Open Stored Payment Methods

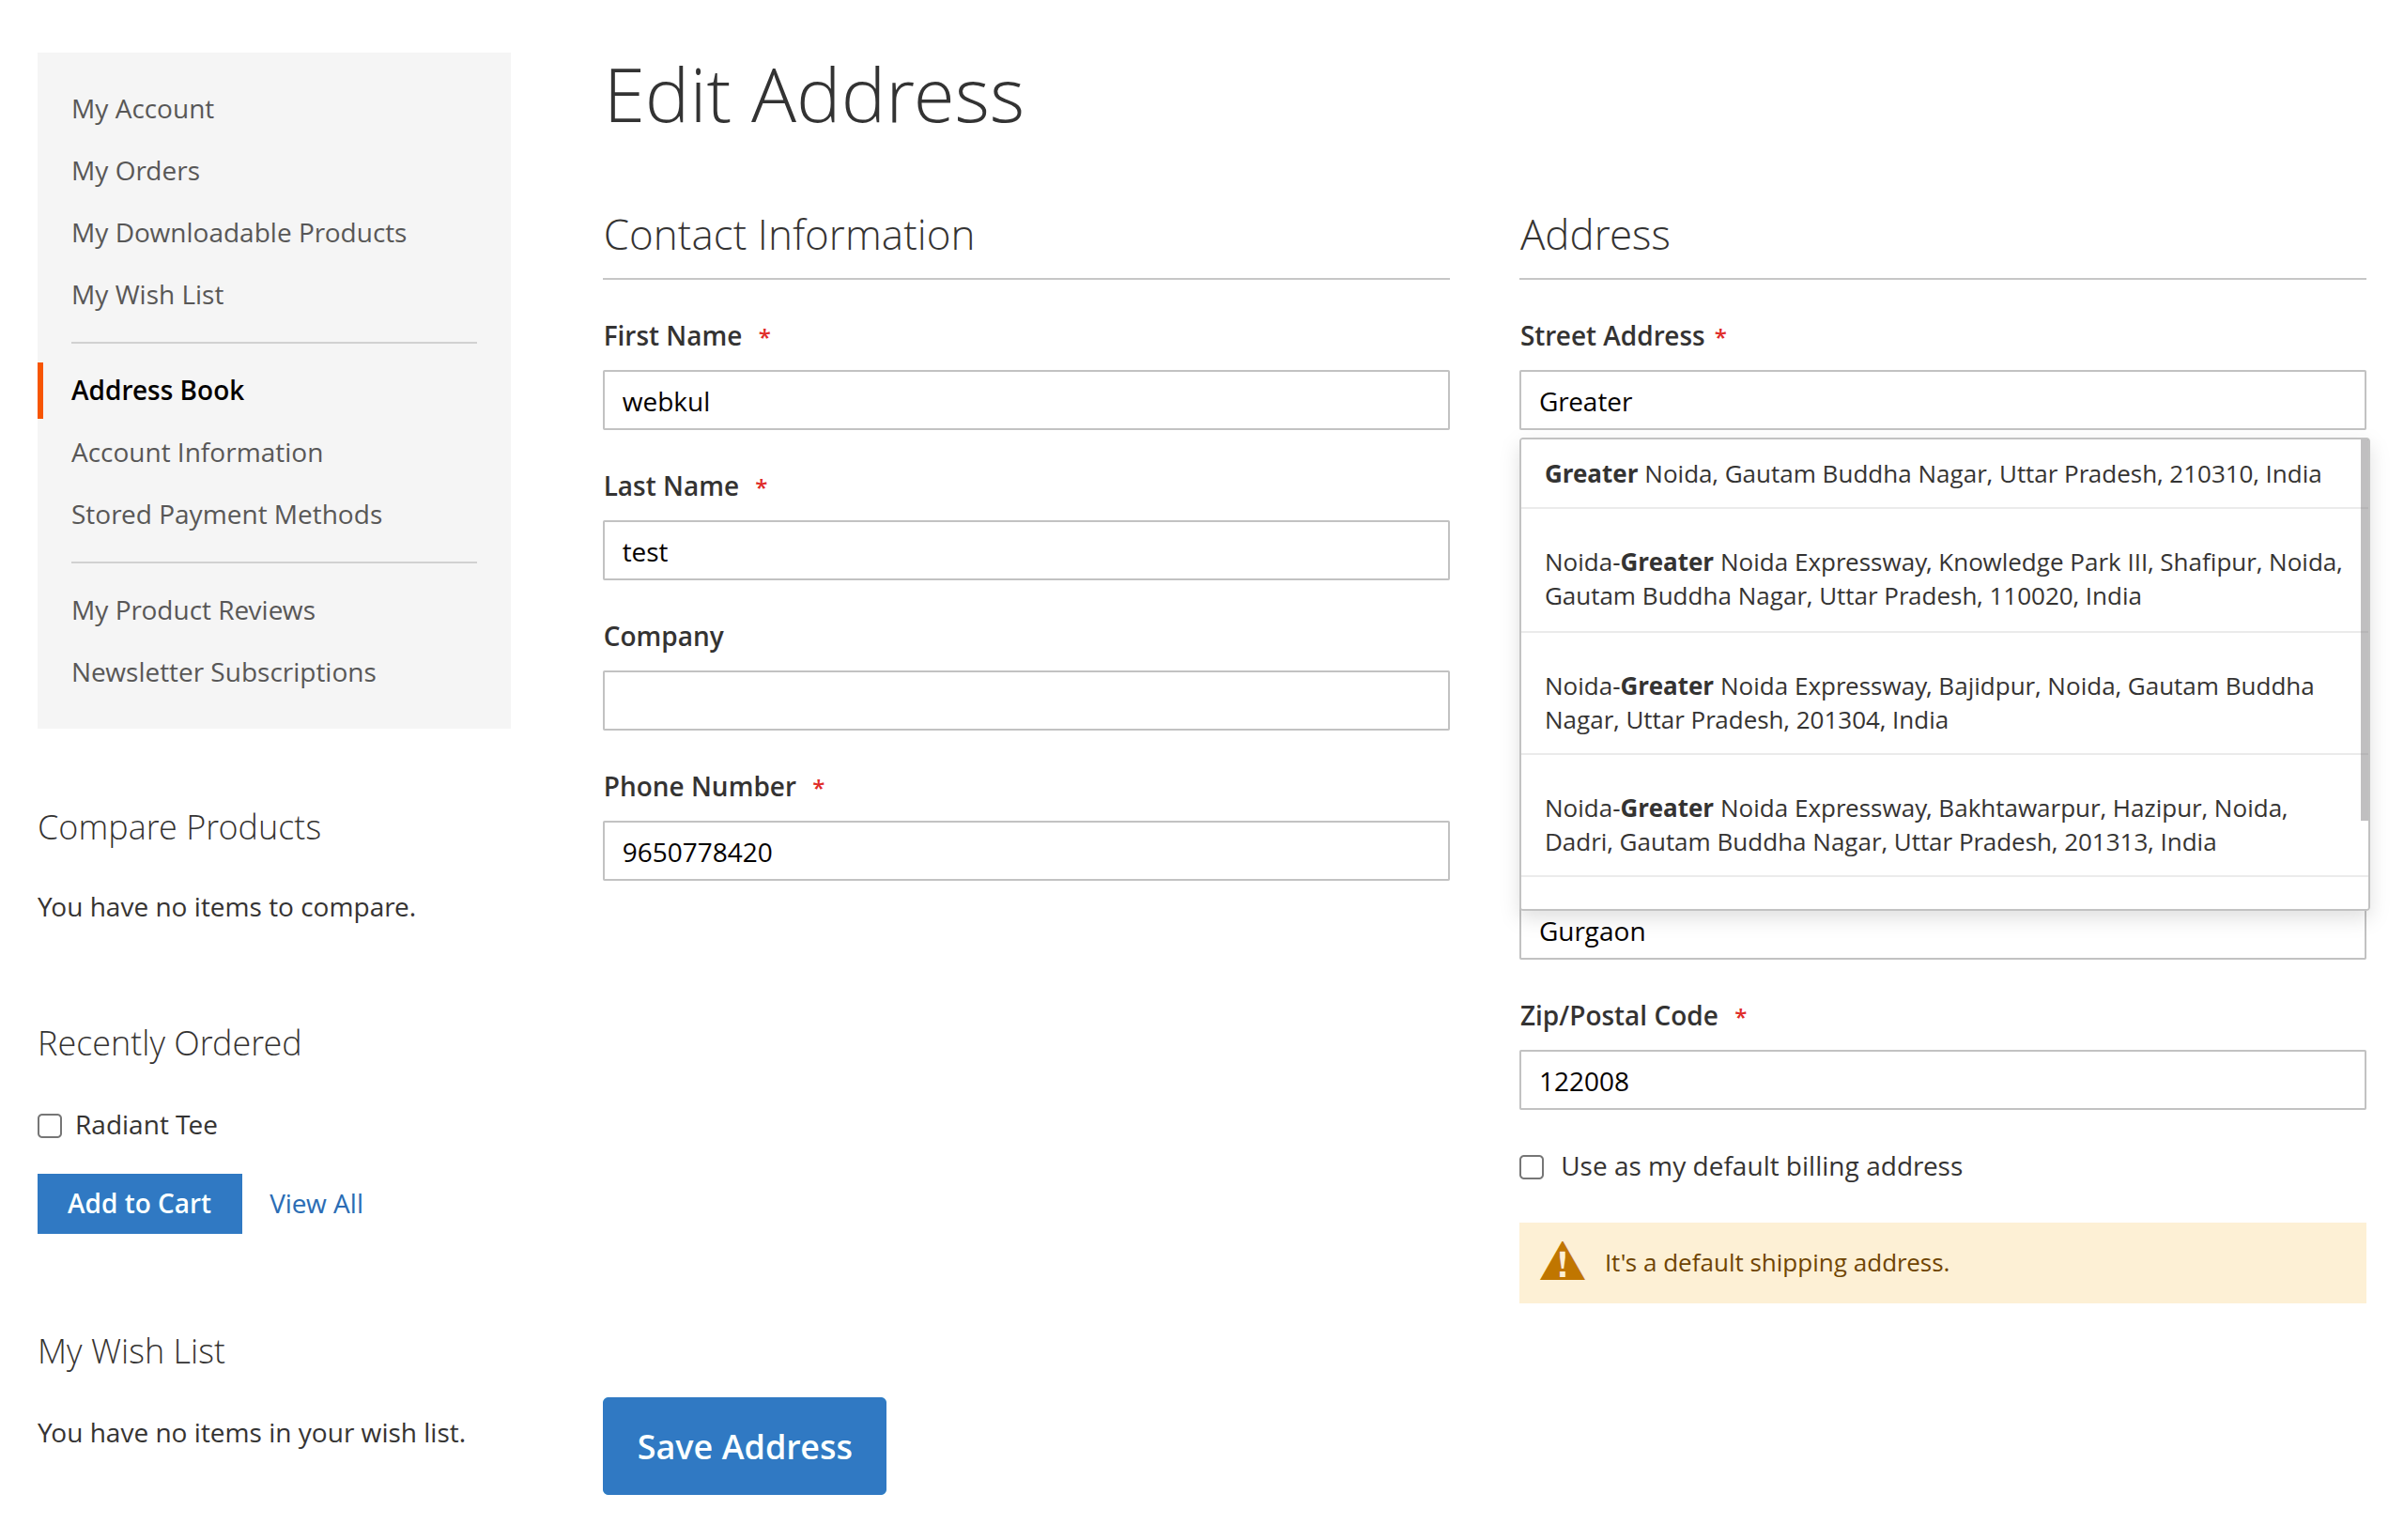pyautogui.click(x=227, y=514)
